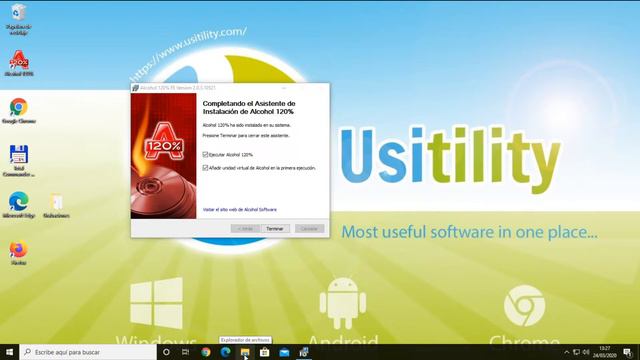
Task: Minimize the Alcohol 120% installer window
Action: (284, 88)
